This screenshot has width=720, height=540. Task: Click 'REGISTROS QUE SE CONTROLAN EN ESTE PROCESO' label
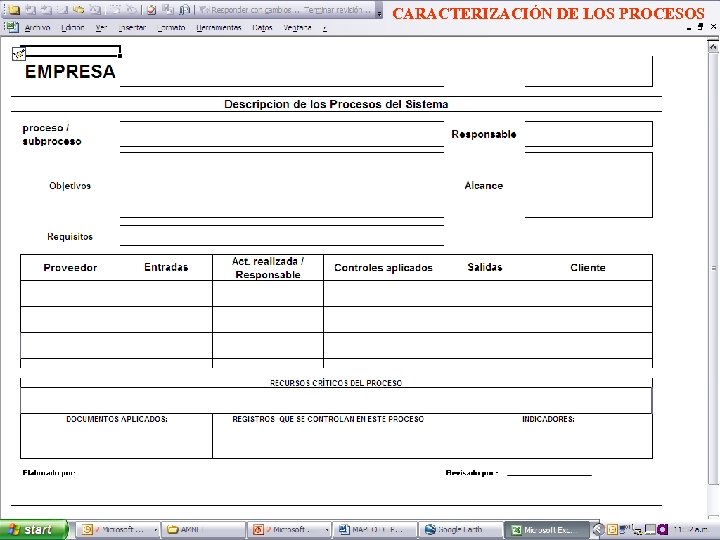[328, 419]
